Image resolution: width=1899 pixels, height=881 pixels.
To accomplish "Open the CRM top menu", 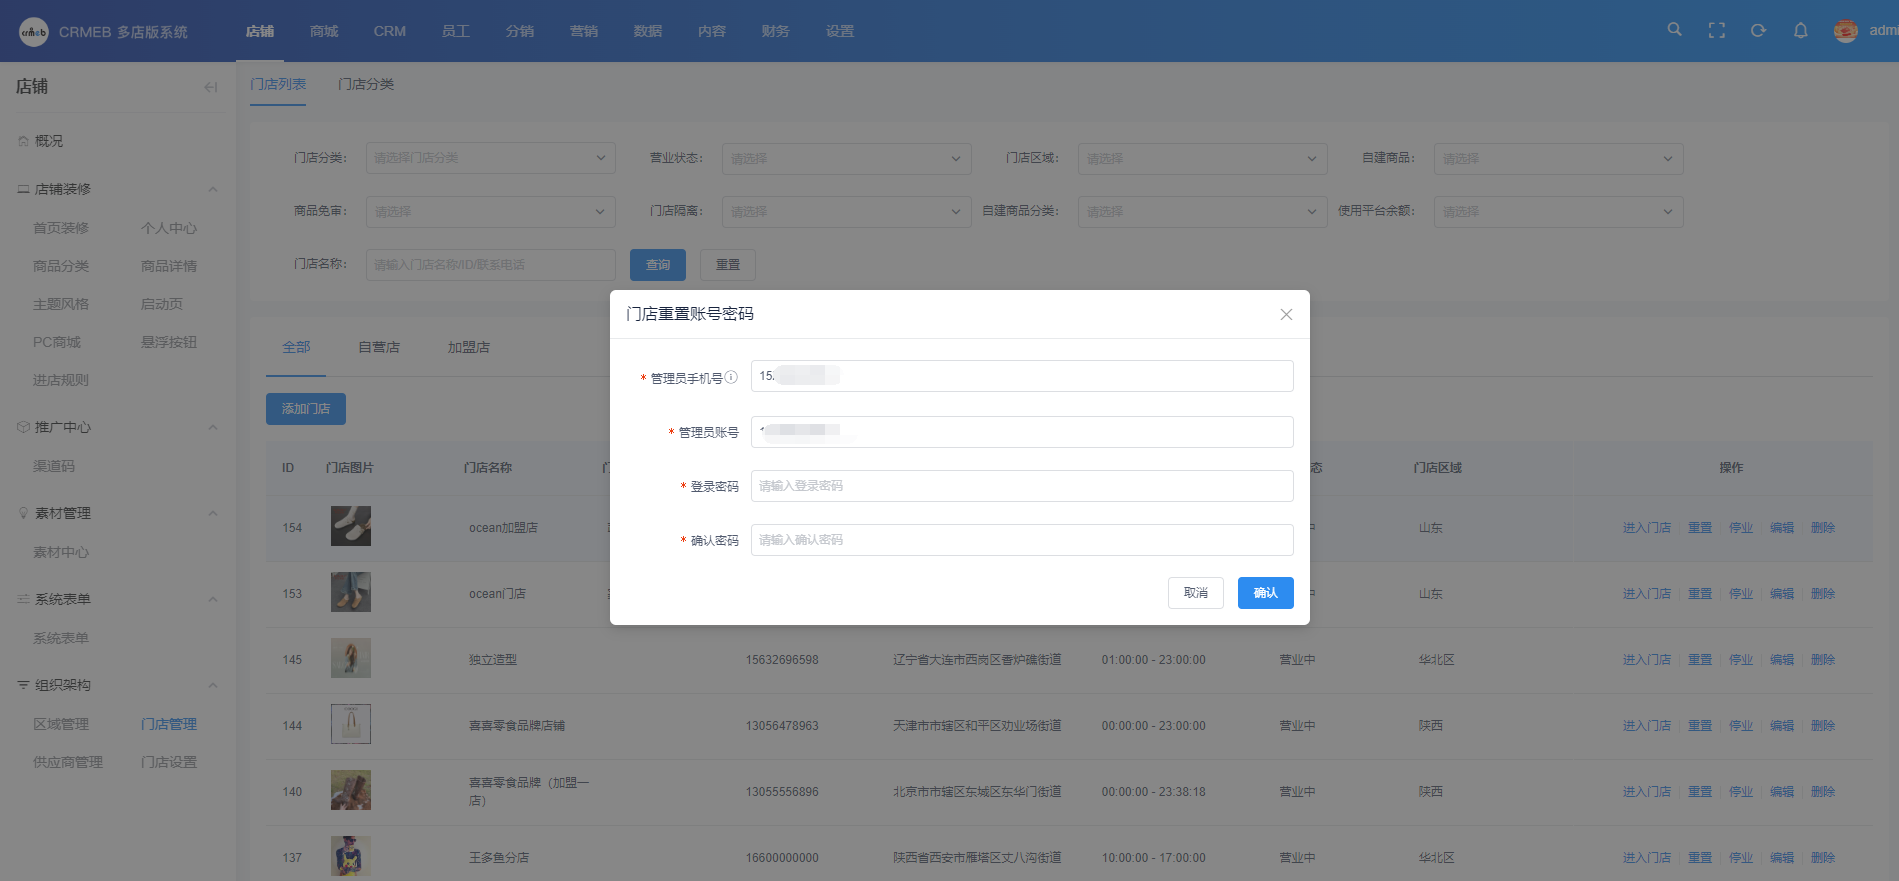I will (389, 31).
